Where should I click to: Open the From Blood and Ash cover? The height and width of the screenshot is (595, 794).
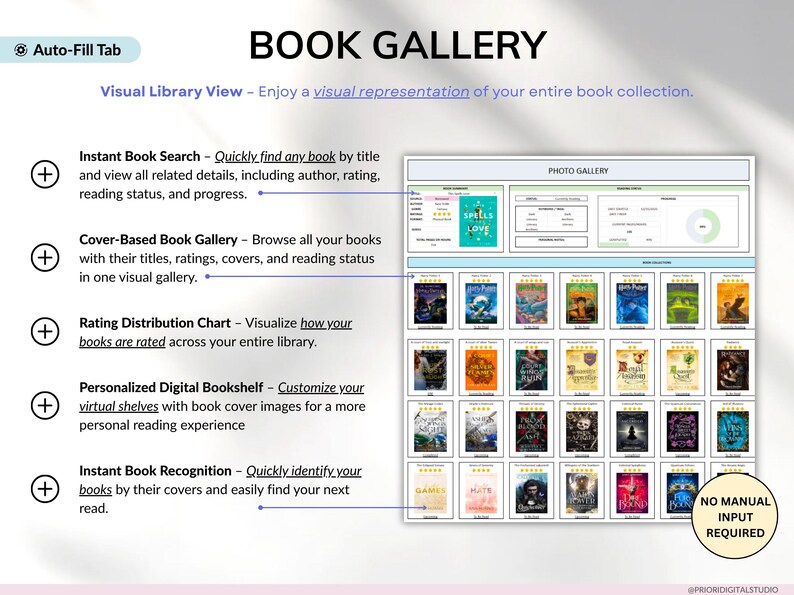point(532,431)
